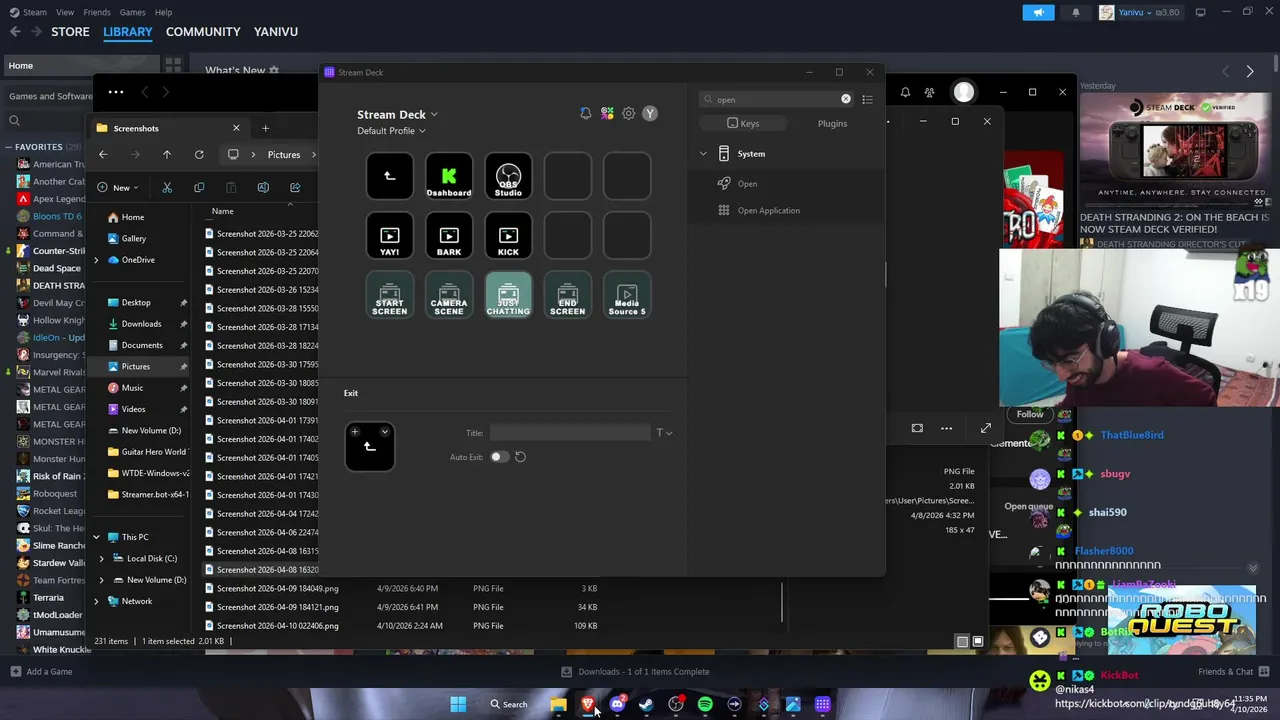The width and height of the screenshot is (1280, 720).
Task: Select the JUST CHATTING scene key
Action: (508, 296)
